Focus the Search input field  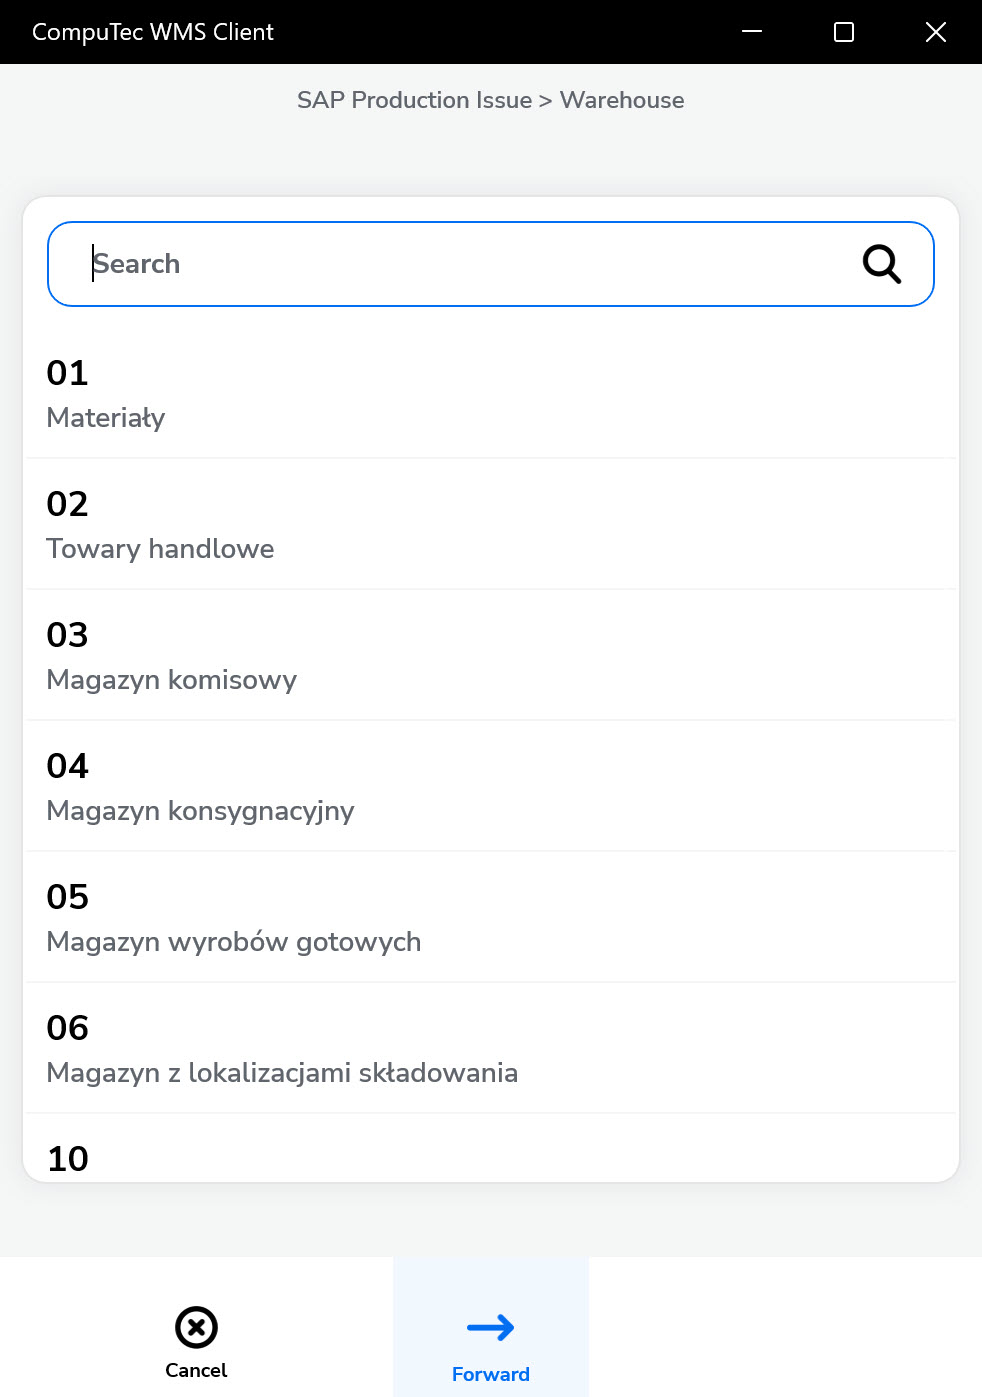(460, 264)
